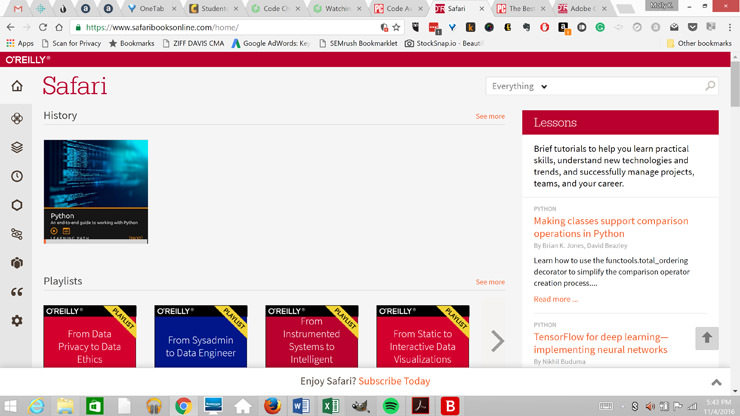Open Word from the taskbar
Screen dimensions: 740x416
(301, 406)
